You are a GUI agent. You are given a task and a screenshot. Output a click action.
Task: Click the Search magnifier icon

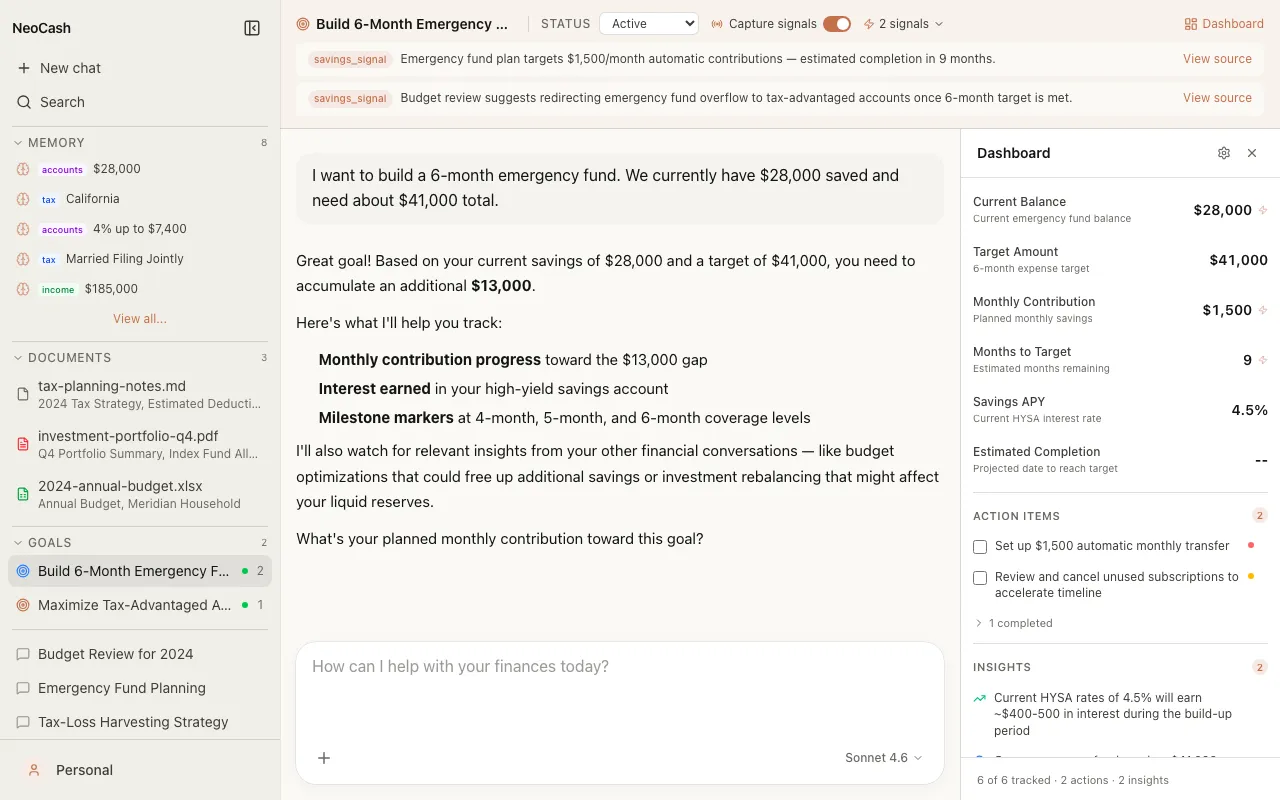pyautogui.click(x=24, y=102)
